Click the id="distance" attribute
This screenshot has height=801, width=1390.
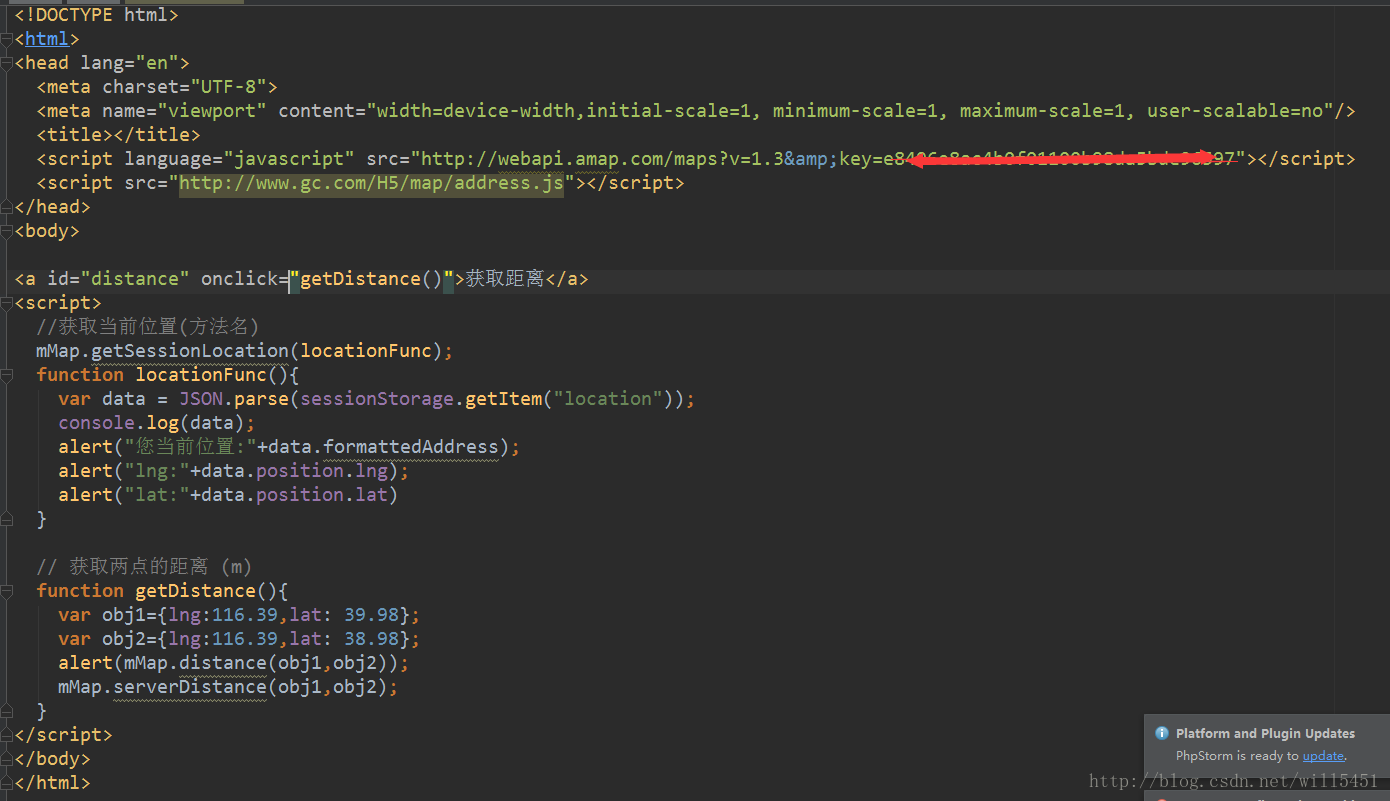[x=119, y=279]
